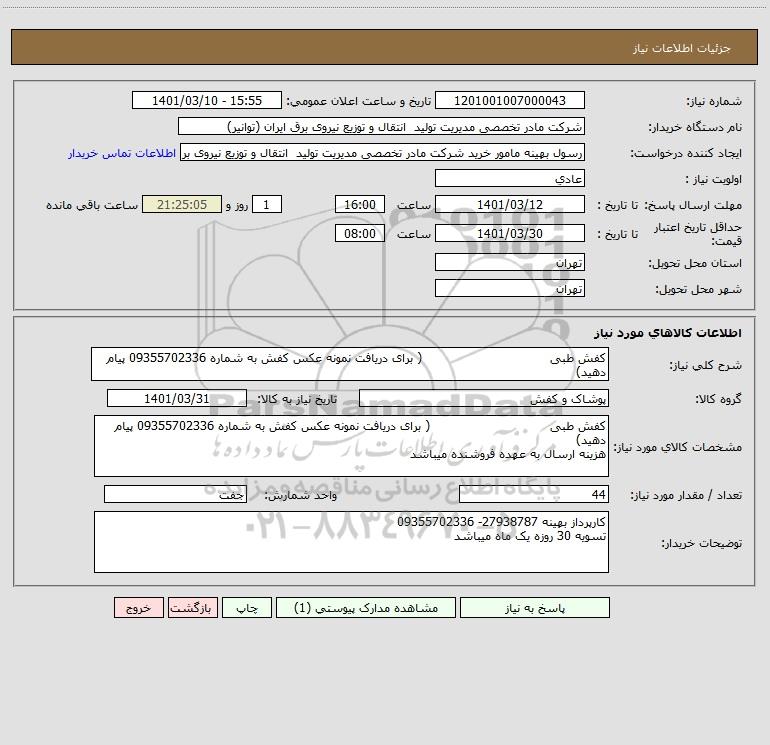The image size is (770, 745).
Task: Click the section heading اطلاعات کالاهای مورد نیاز
Action: [668, 333]
